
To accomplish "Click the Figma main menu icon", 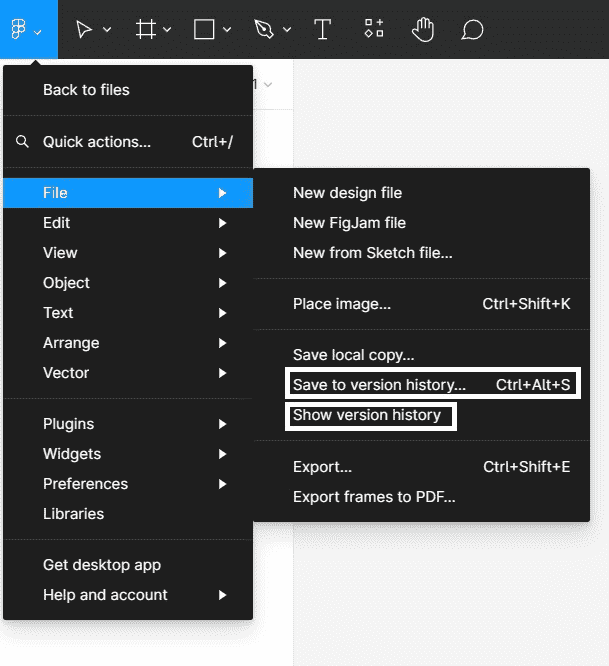I will click(x=19, y=30).
